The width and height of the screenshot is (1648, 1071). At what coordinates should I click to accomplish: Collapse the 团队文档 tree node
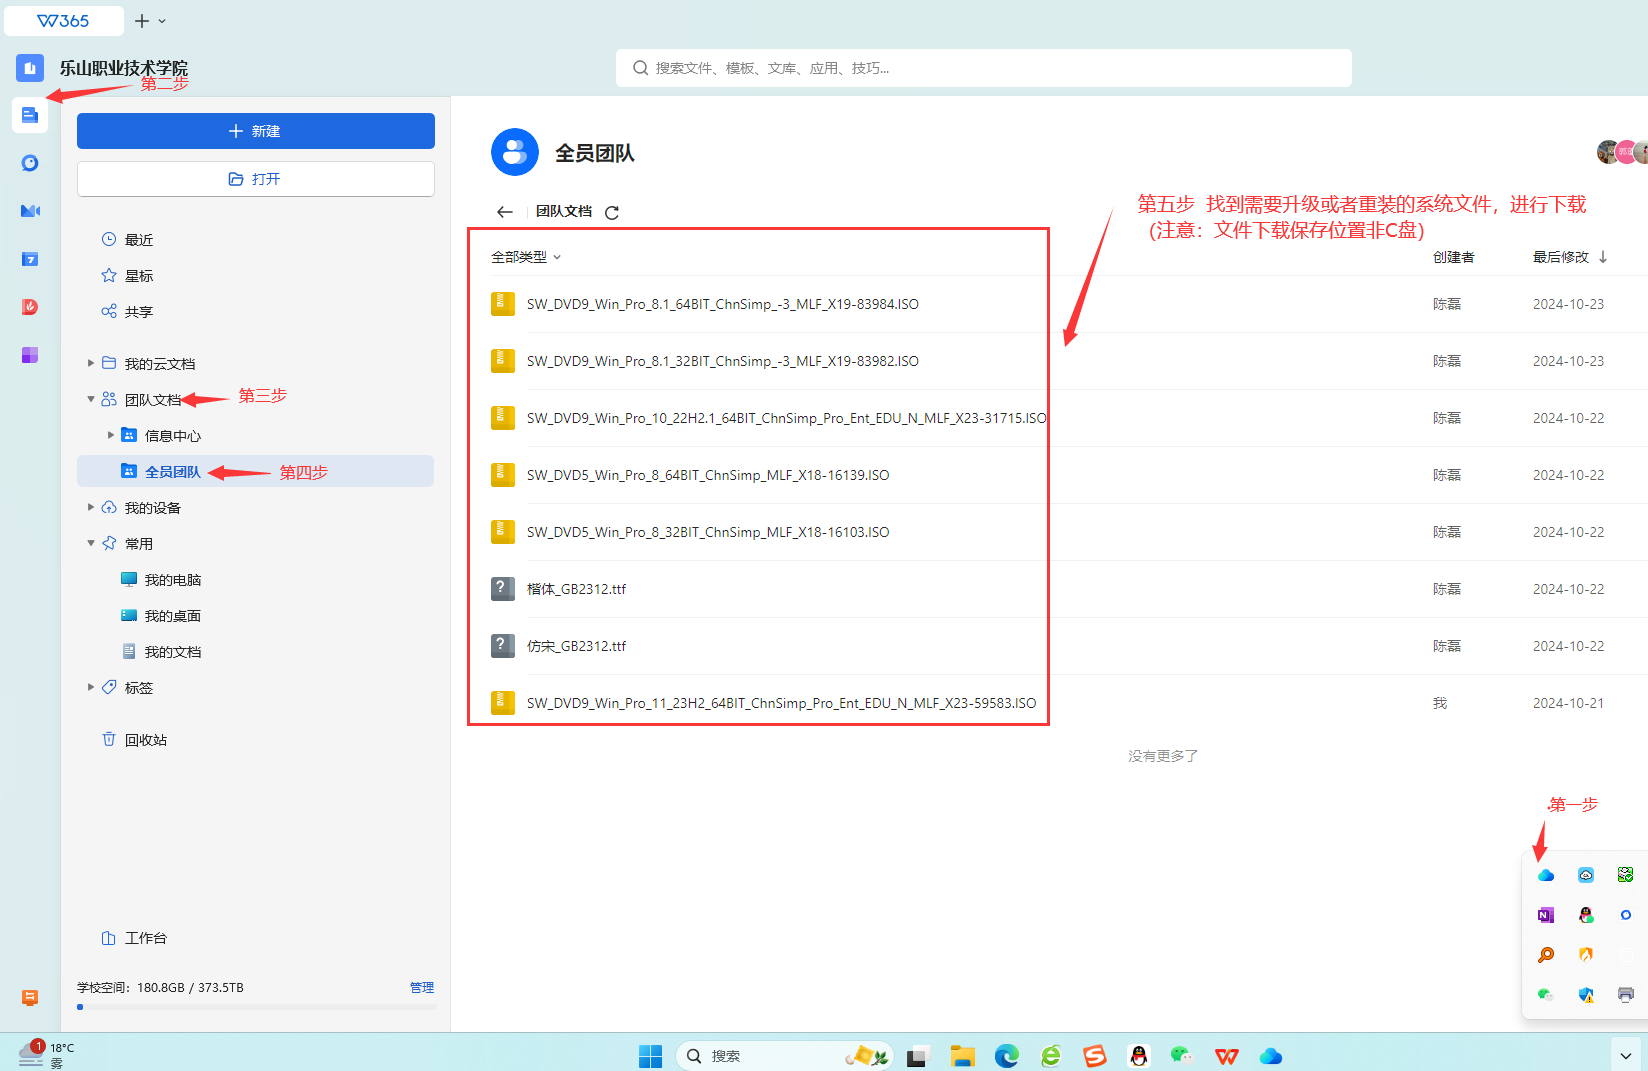(91, 400)
